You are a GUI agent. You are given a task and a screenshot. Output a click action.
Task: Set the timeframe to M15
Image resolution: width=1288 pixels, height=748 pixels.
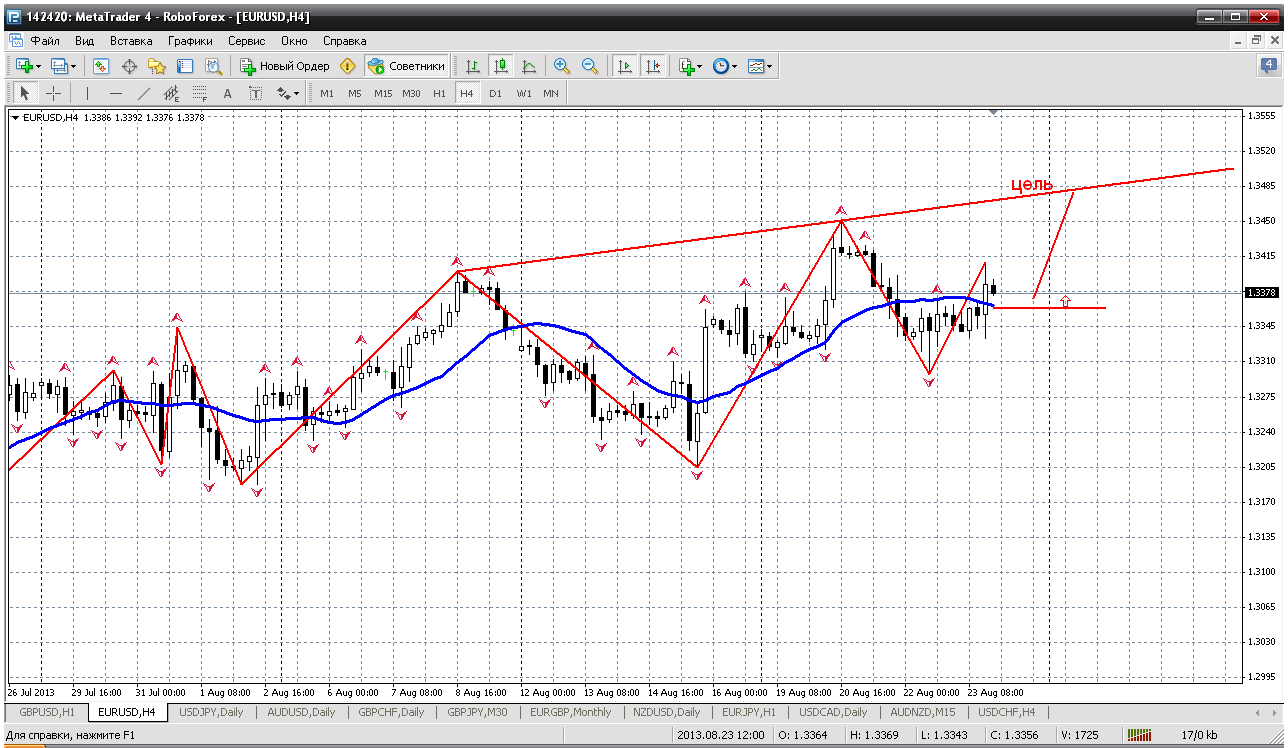pyautogui.click(x=383, y=93)
